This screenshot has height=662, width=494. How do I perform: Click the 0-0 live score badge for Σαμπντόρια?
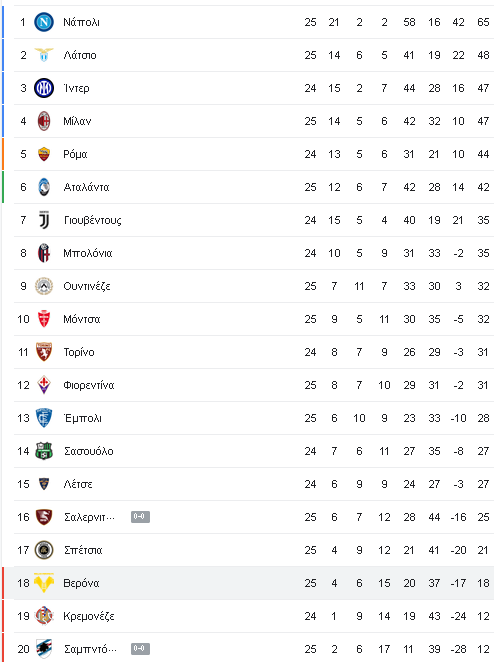click(x=140, y=649)
